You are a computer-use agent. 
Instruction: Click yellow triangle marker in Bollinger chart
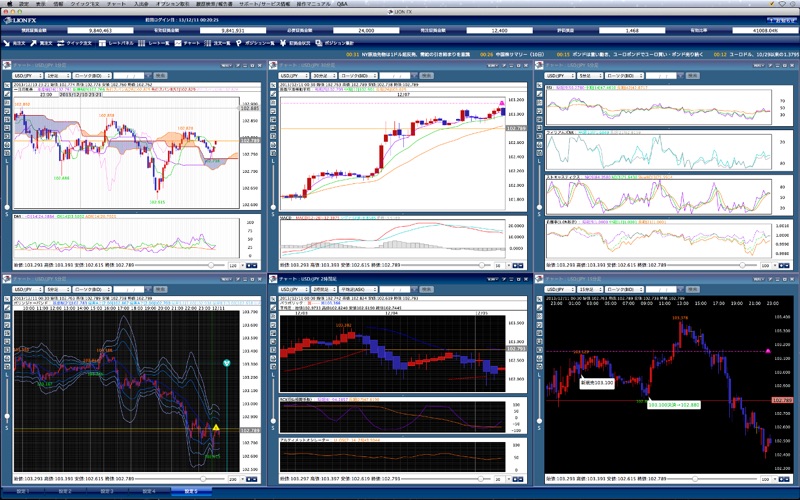coord(216,428)
